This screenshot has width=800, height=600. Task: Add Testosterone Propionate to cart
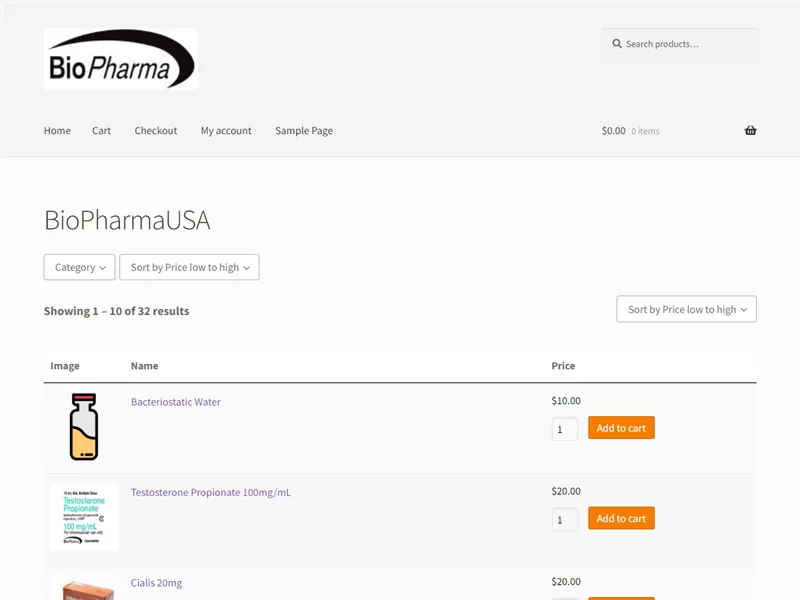[x=621, y=518]
